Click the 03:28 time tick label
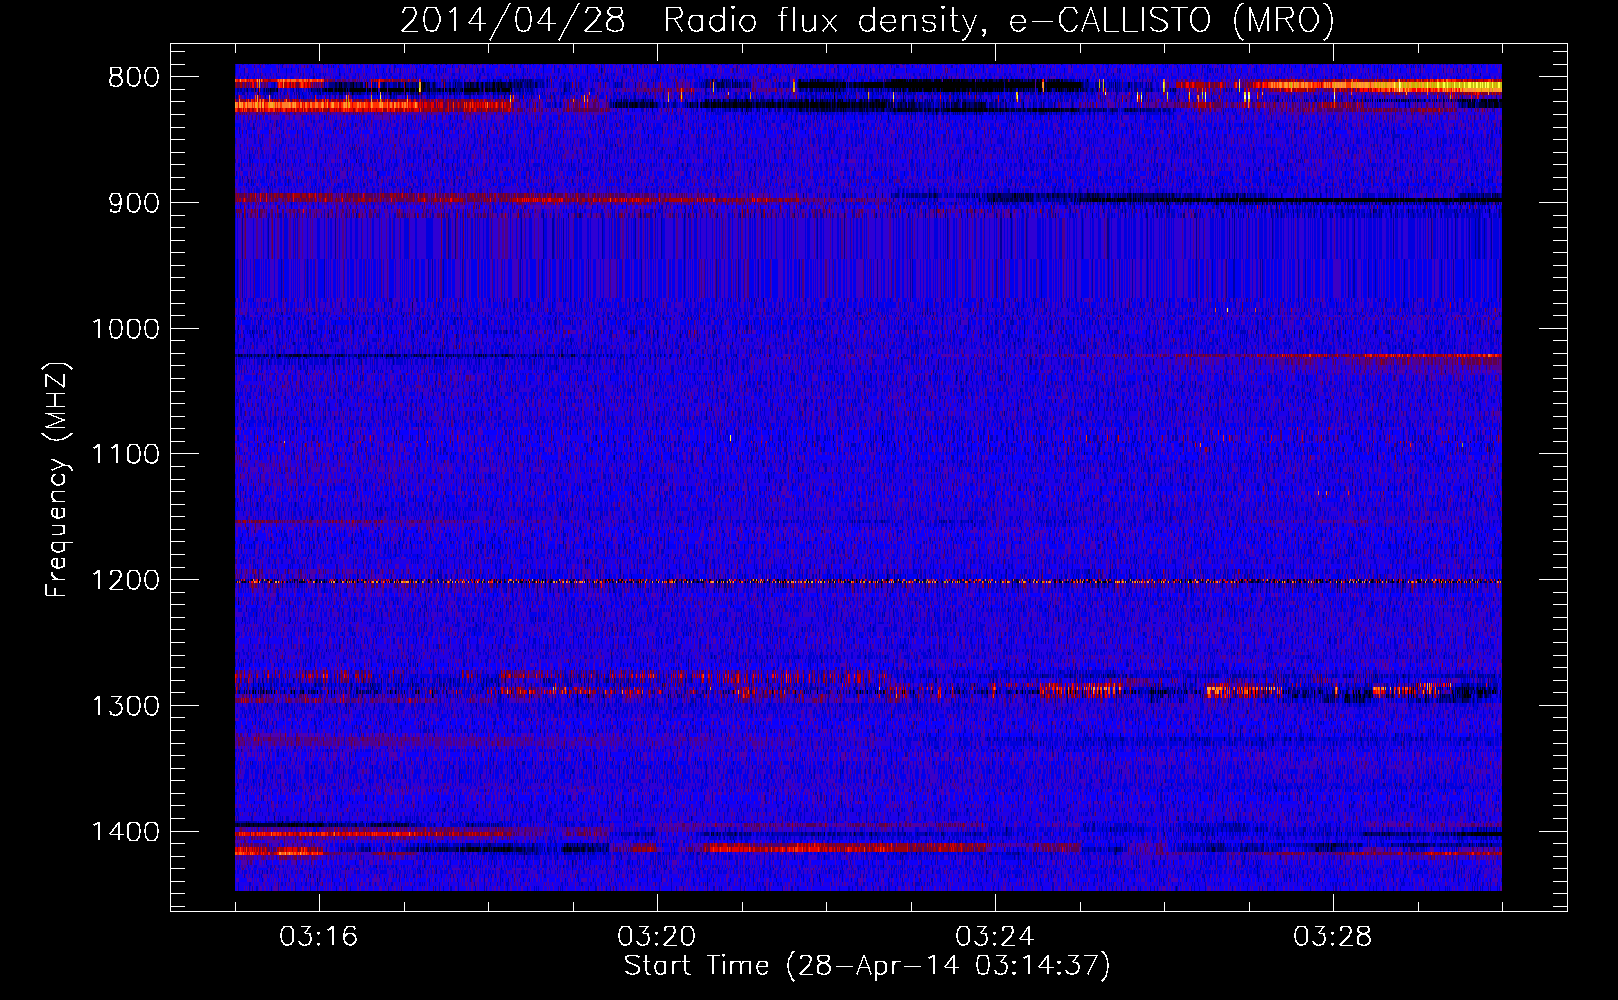The width and height of the screenshot is (1618, 1000). pos(1333,937)
